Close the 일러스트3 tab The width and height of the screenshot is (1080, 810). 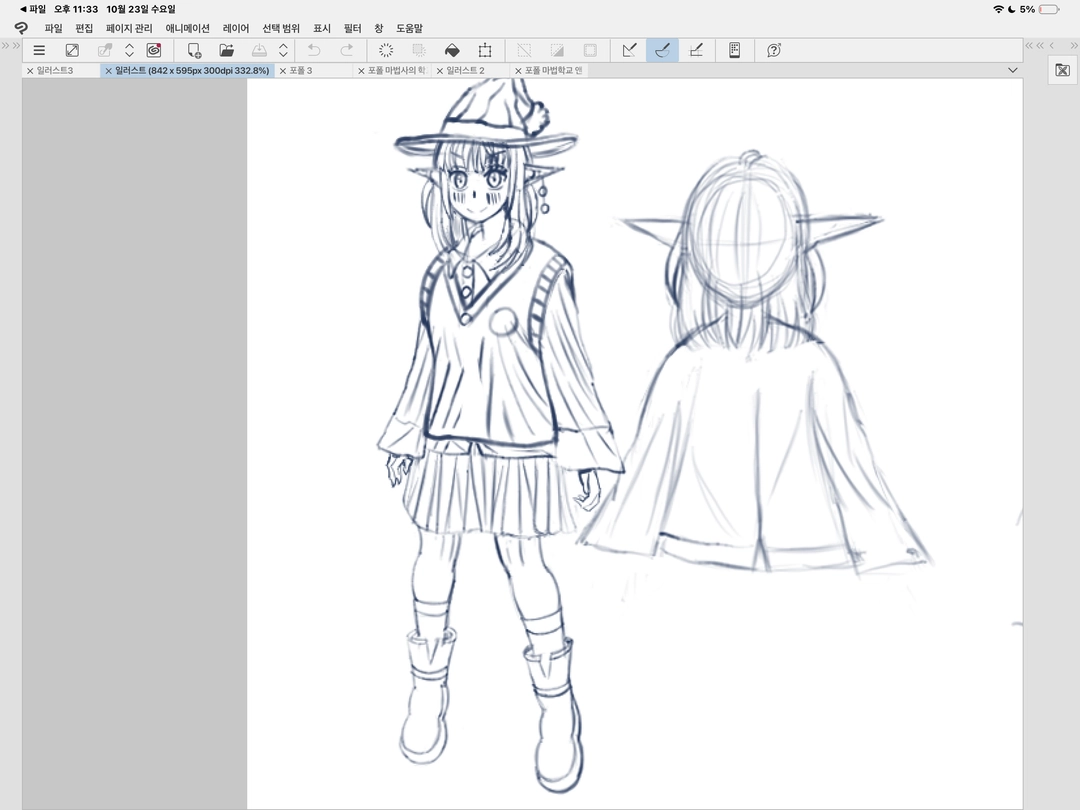click(30, 70)
